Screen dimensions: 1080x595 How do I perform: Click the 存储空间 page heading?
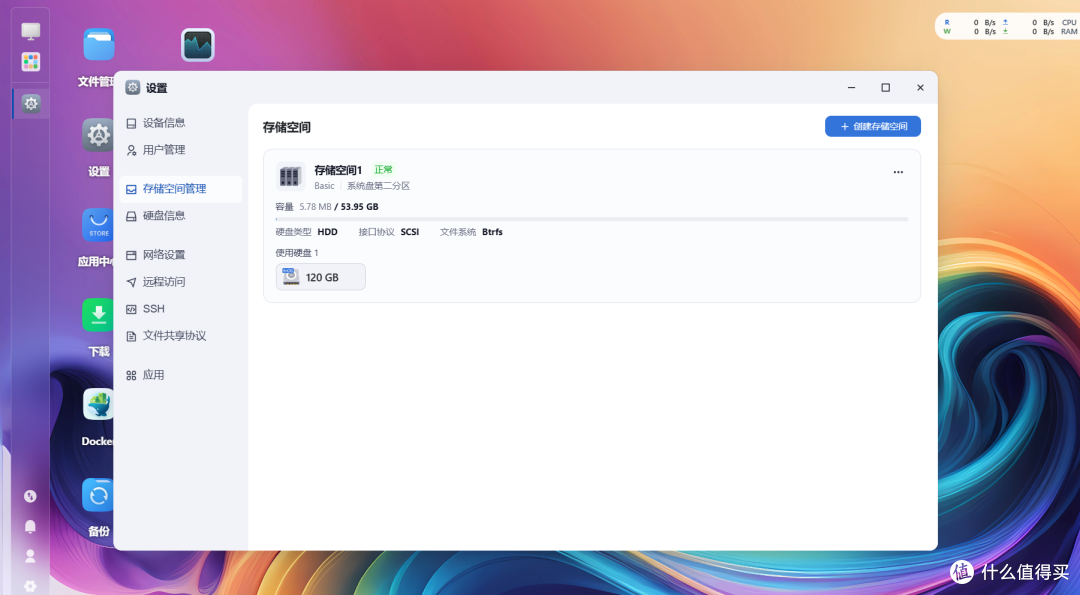click(287, 127)
